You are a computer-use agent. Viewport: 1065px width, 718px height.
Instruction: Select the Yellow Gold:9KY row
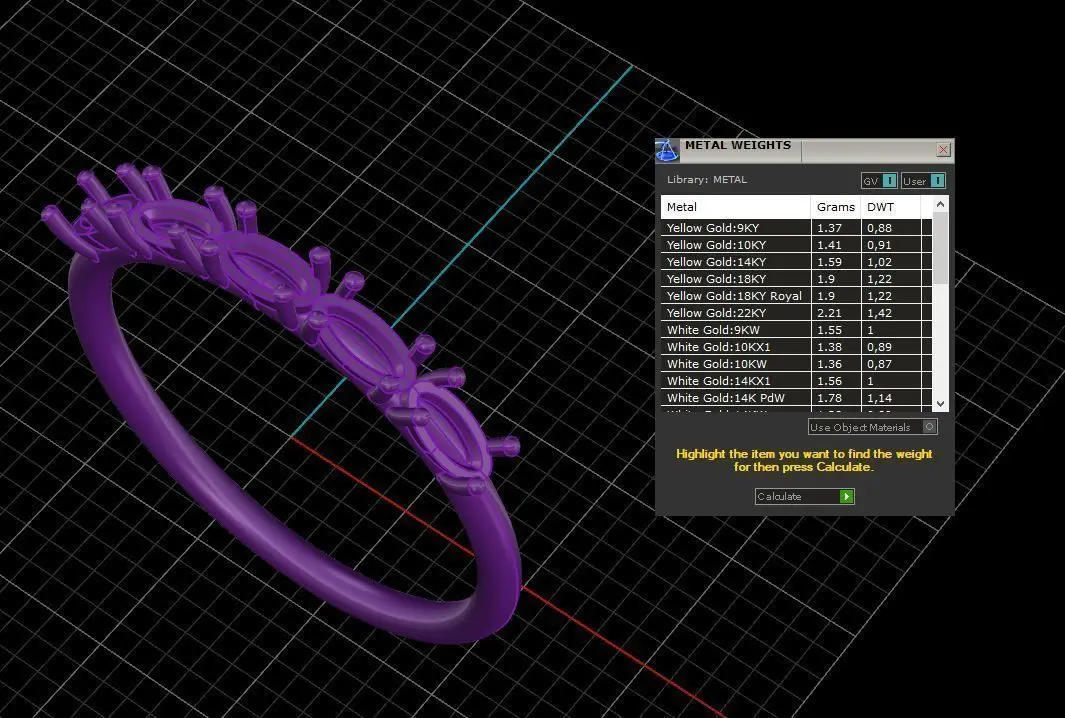click(796, 228)
